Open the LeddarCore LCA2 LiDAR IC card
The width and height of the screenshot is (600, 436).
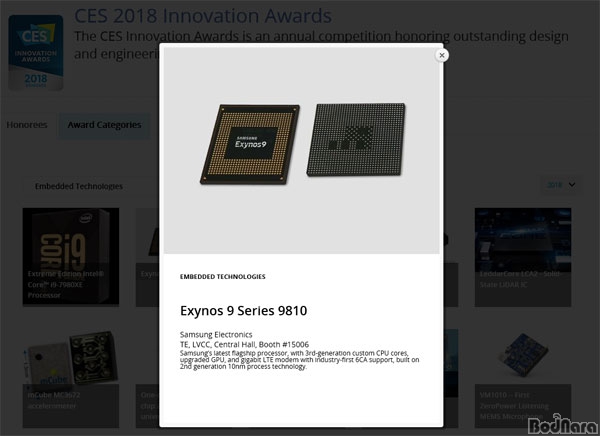(523, 257)
